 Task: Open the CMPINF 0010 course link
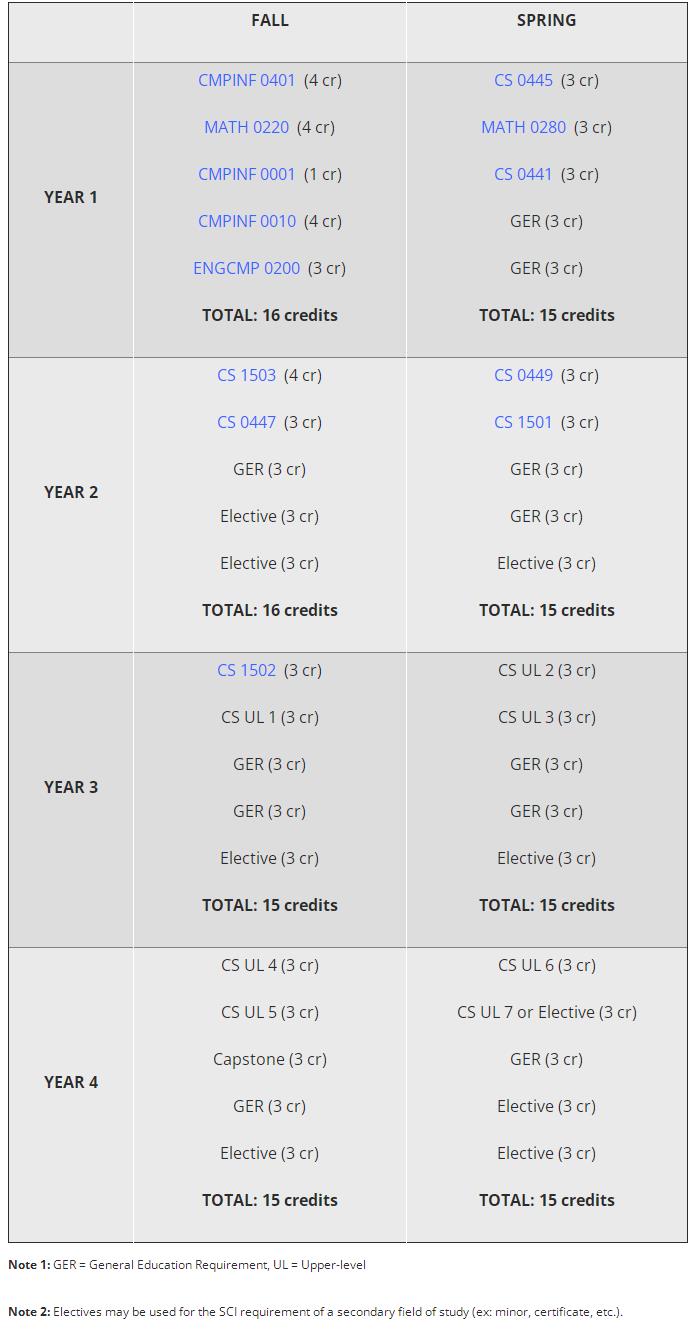pos(247,221)
